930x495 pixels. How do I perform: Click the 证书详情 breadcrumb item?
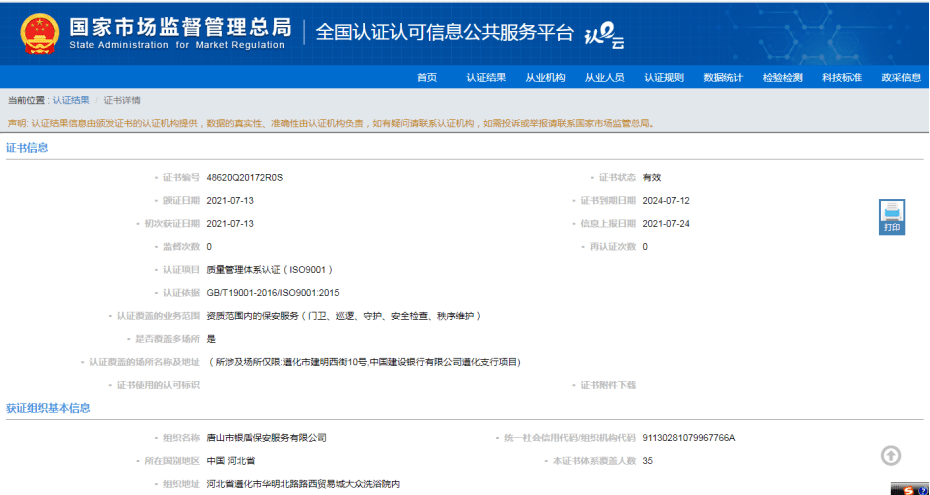pyautogui.click(x=122, y=100)
